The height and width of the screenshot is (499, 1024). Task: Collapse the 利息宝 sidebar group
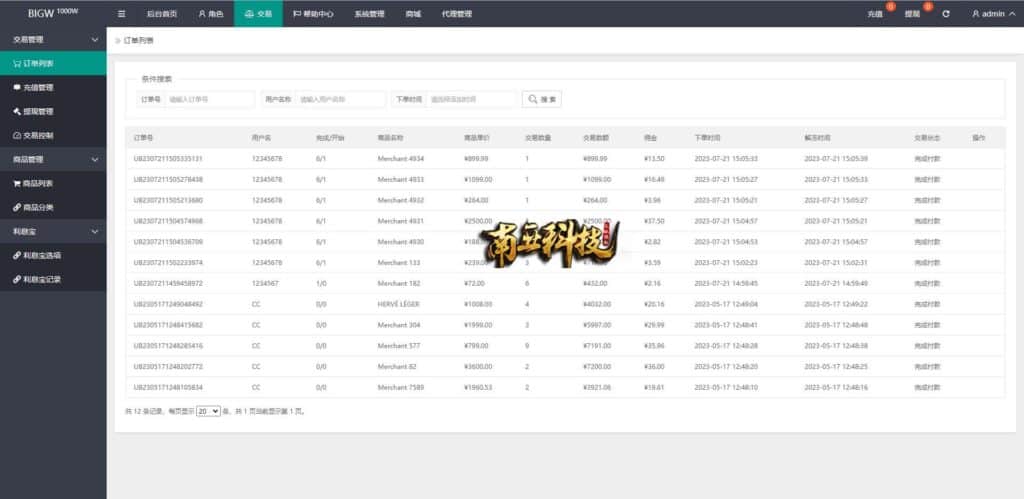click(x=53, y=231)
